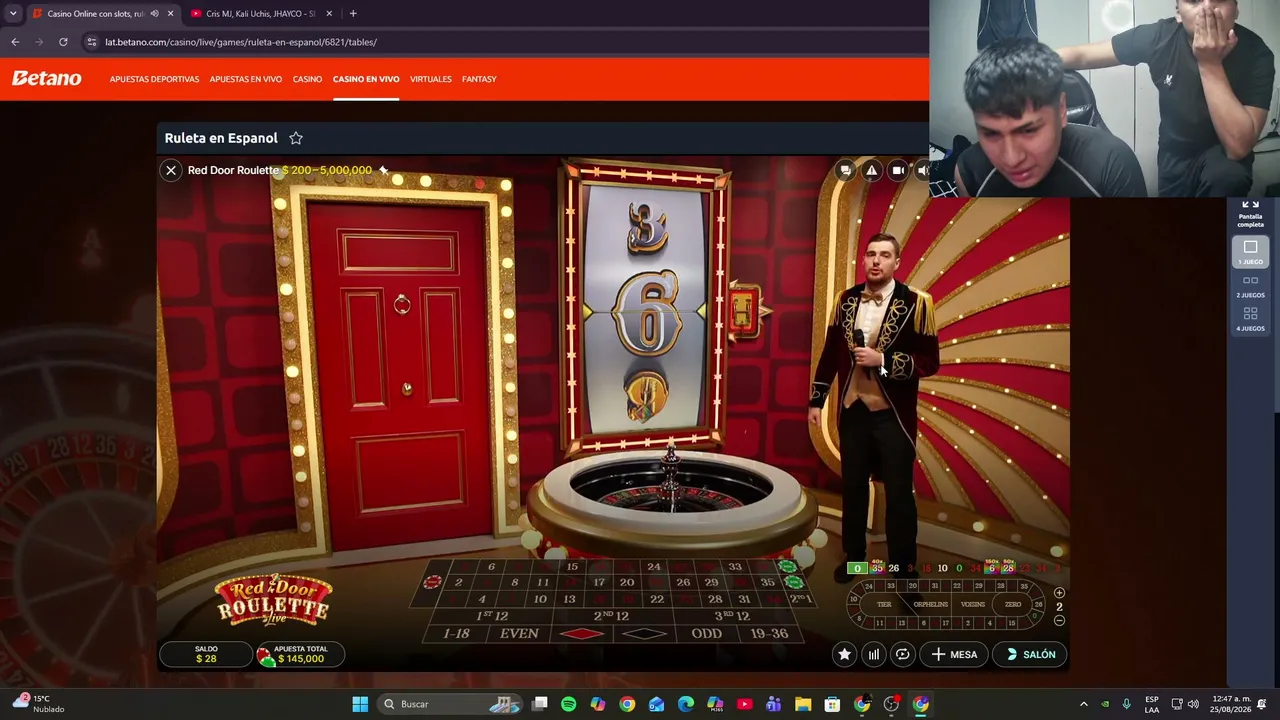Click the SALDO $ 28 balance display
The image size is (1280, 720).
206,655
